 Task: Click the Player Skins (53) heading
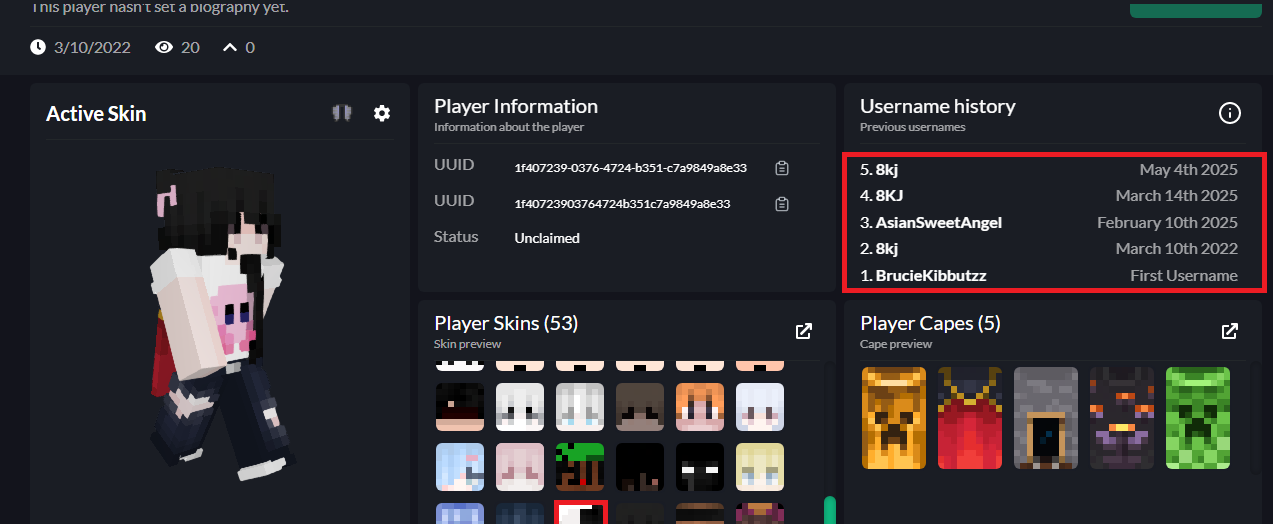pyautogui.click(x=506, y=323)
